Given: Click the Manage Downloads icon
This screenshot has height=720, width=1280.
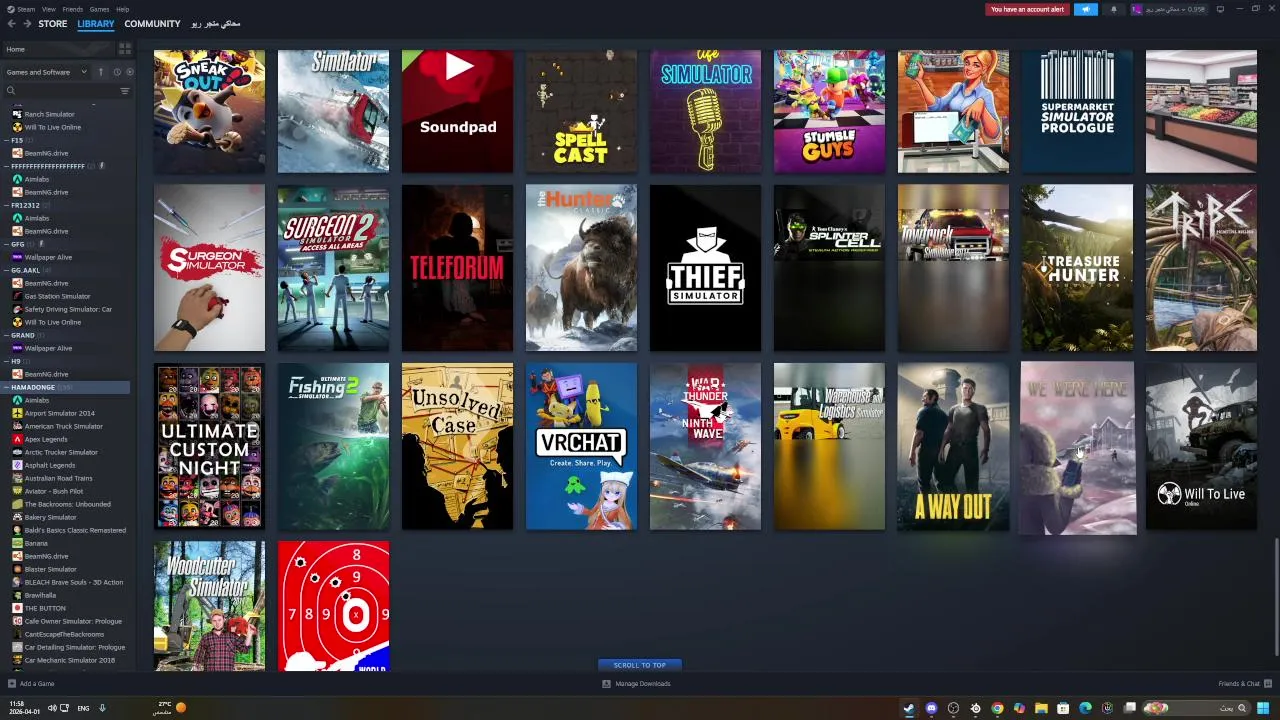Looking at the screenshot, I should click(606, 684).
